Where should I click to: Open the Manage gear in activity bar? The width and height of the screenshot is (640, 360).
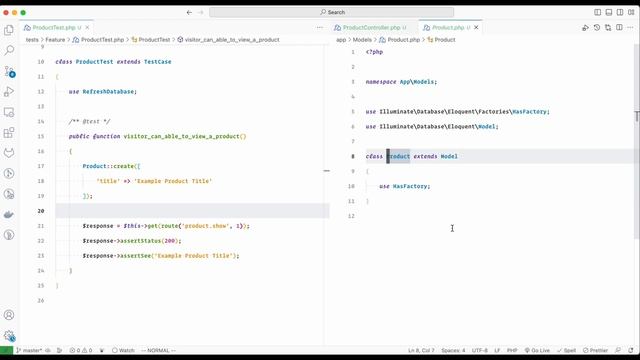9,336
